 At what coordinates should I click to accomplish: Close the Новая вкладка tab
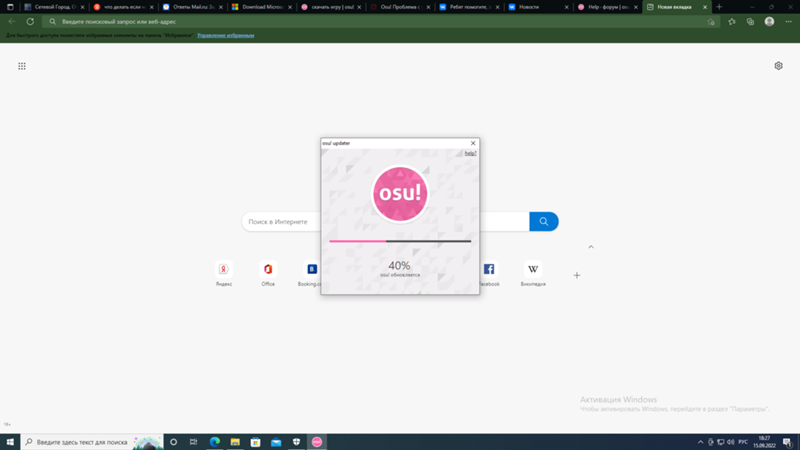click(705, 7)
